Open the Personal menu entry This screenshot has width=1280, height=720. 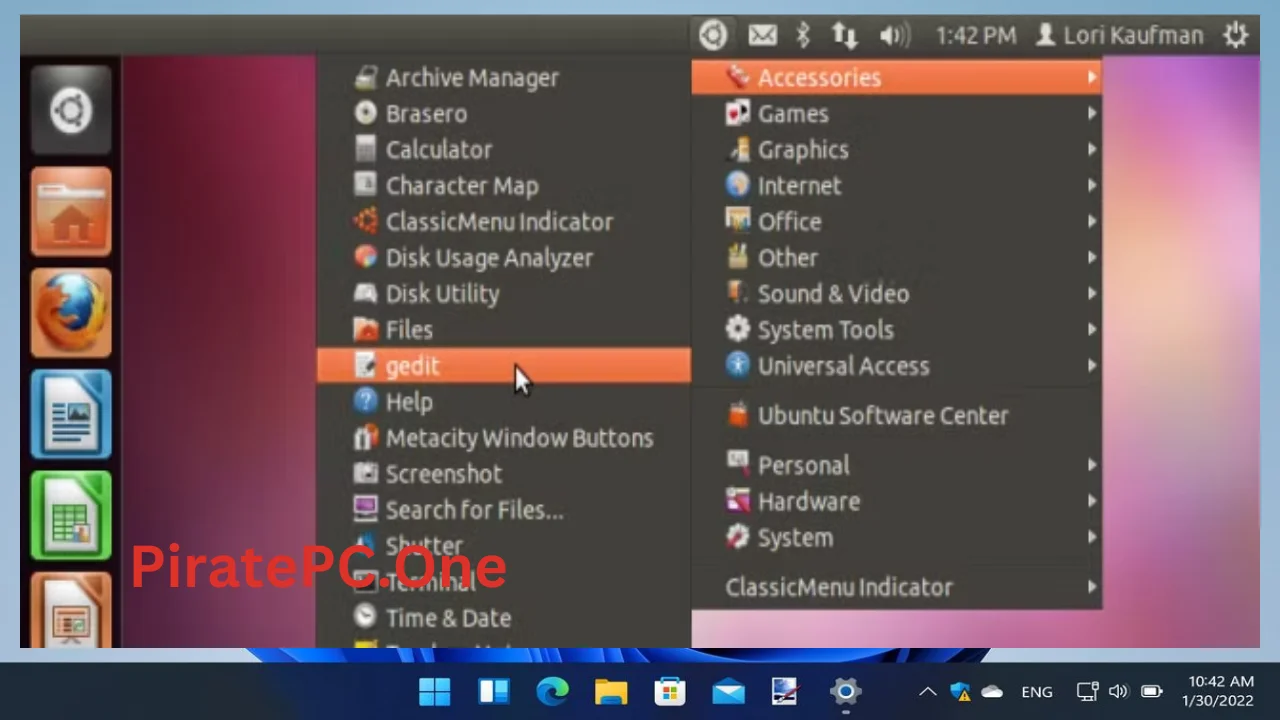tap(896, 466)
